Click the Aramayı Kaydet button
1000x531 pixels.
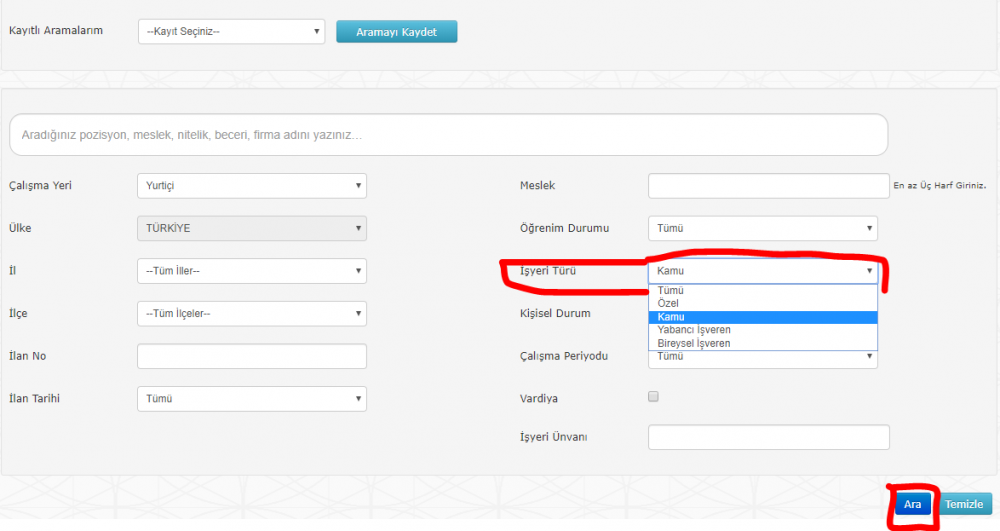(396, 32)
